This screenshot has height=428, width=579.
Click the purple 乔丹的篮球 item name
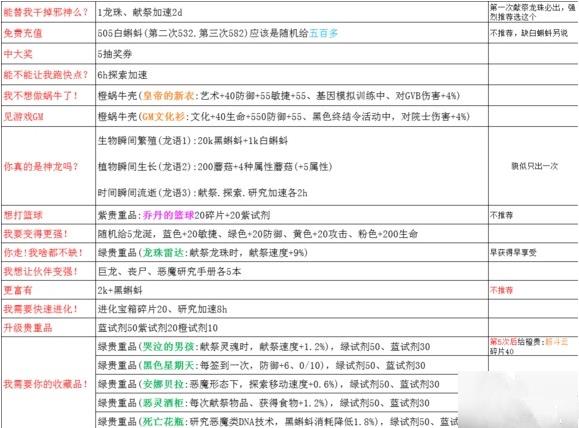pyautogui.click(x=168, y=215)
